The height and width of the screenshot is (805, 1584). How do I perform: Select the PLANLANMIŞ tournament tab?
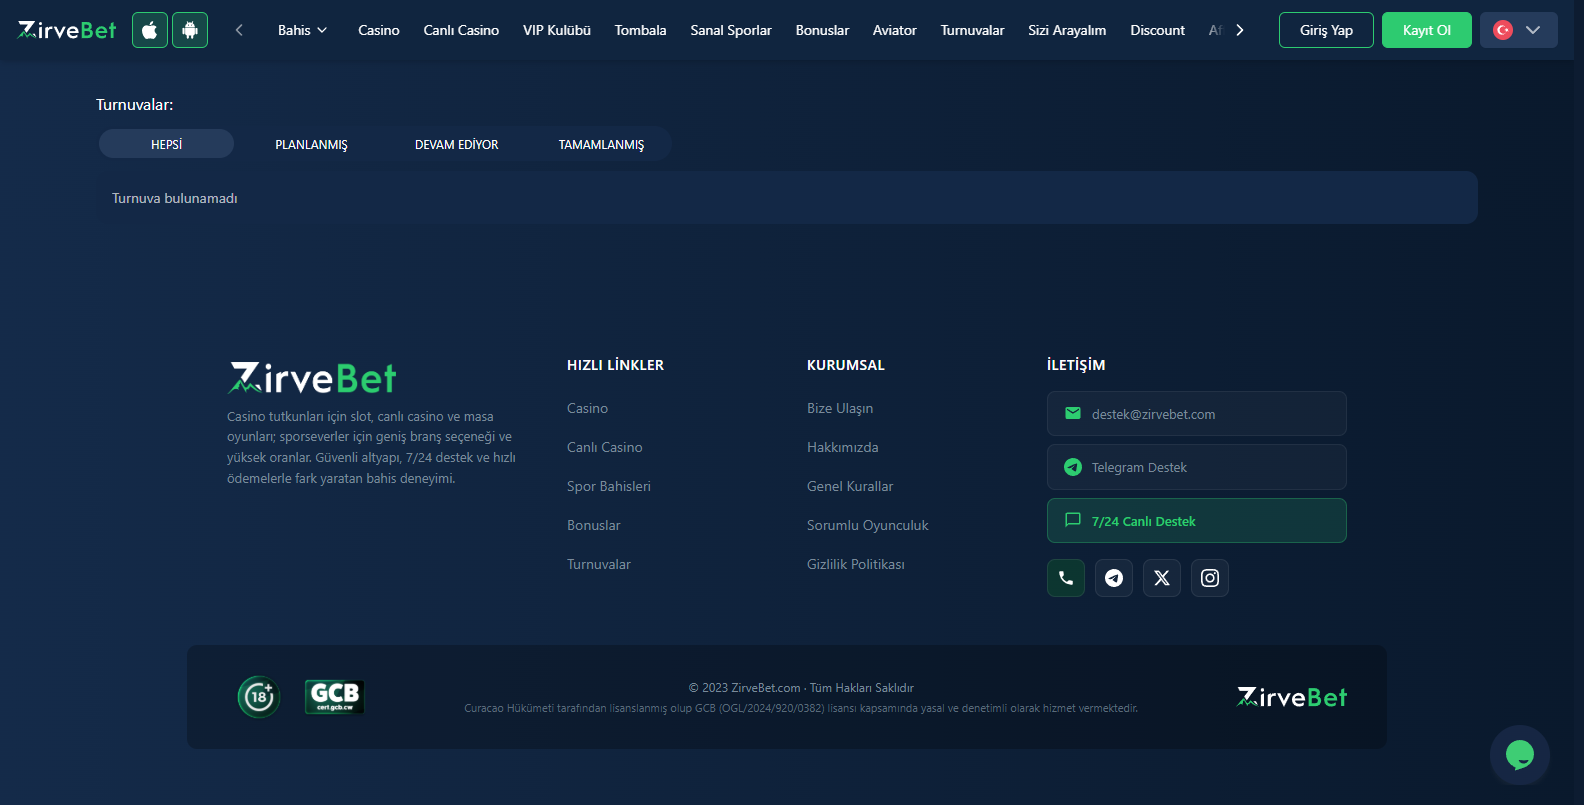[311, 144]
